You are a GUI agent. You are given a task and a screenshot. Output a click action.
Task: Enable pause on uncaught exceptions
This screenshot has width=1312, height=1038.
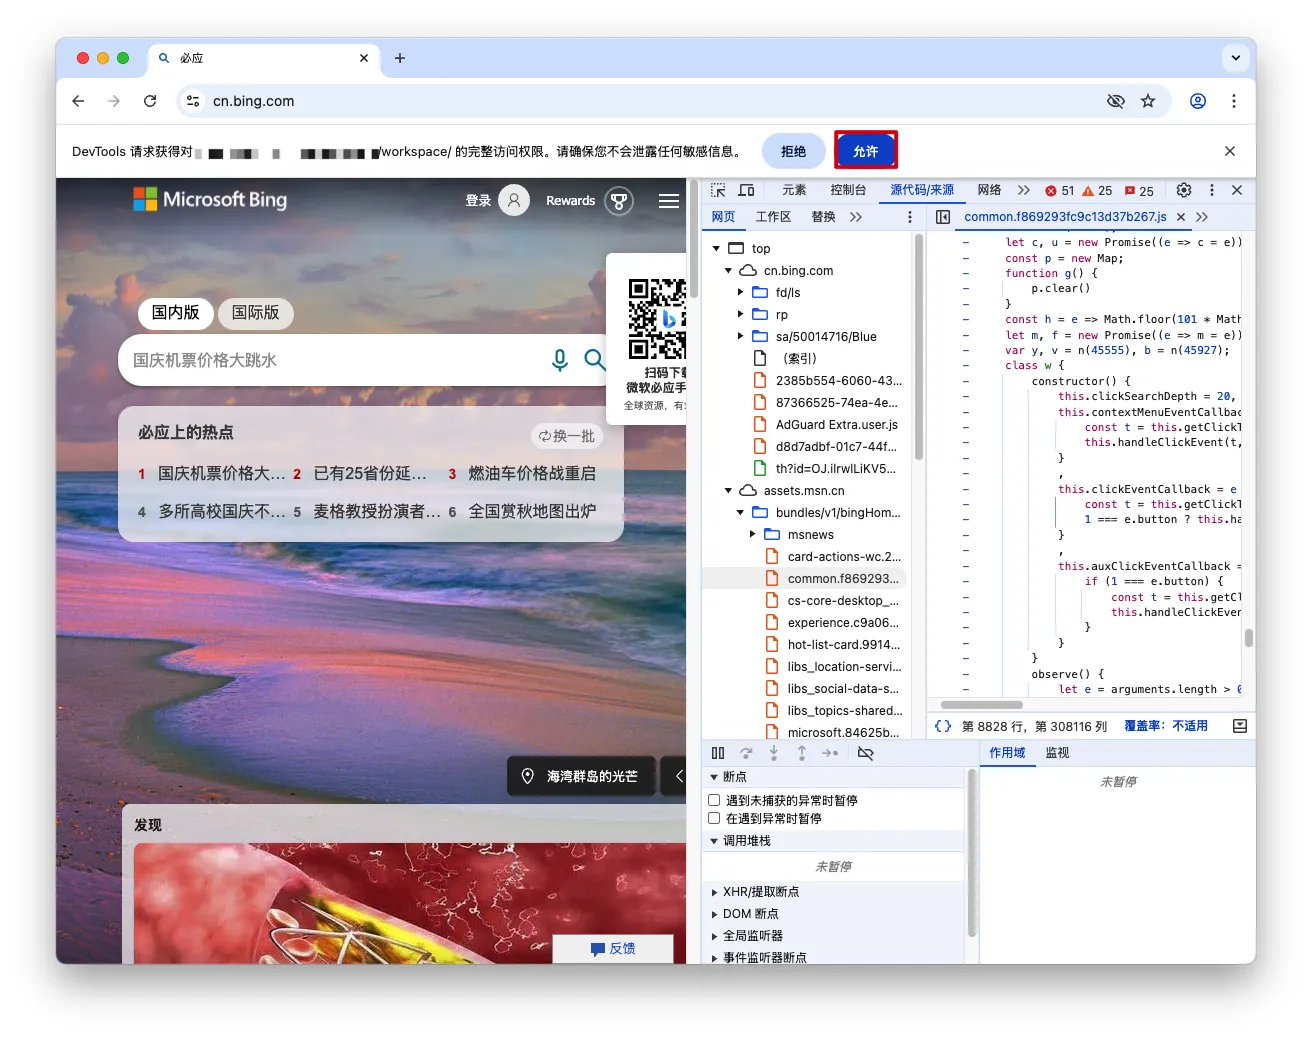pyautogui.click(x=714, y=800)
